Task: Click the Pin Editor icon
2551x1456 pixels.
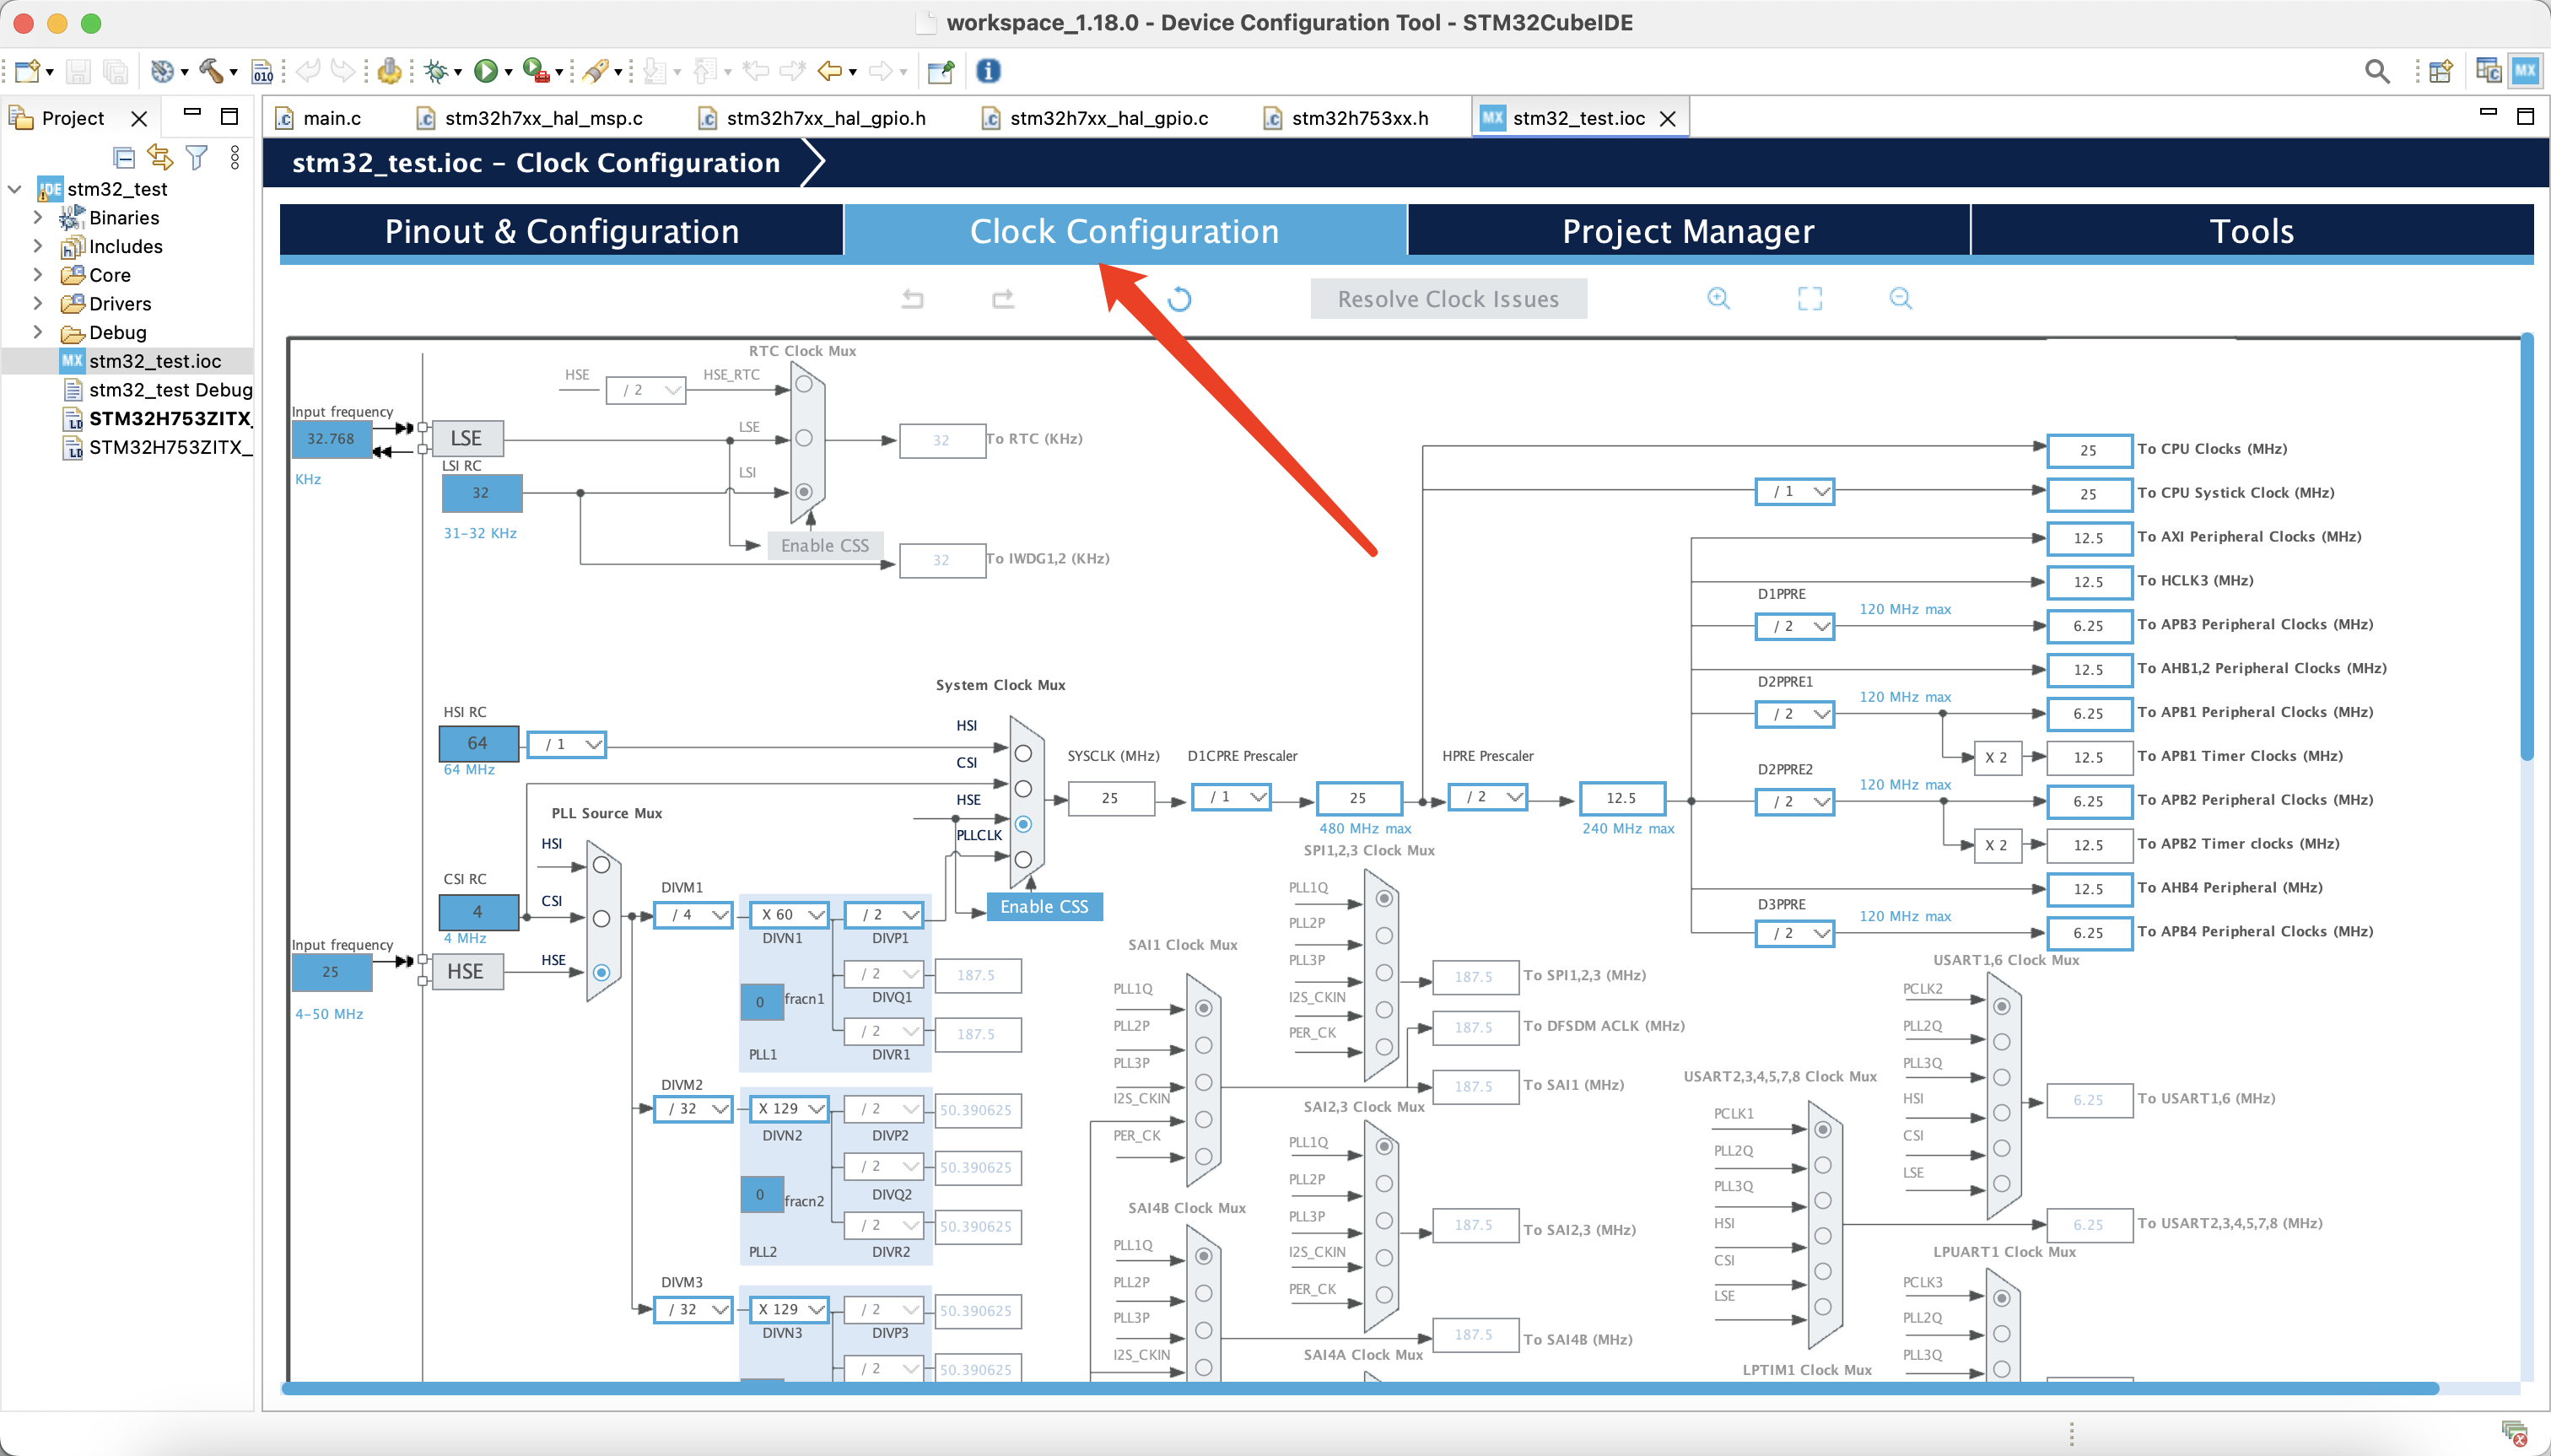Action: 940,71
